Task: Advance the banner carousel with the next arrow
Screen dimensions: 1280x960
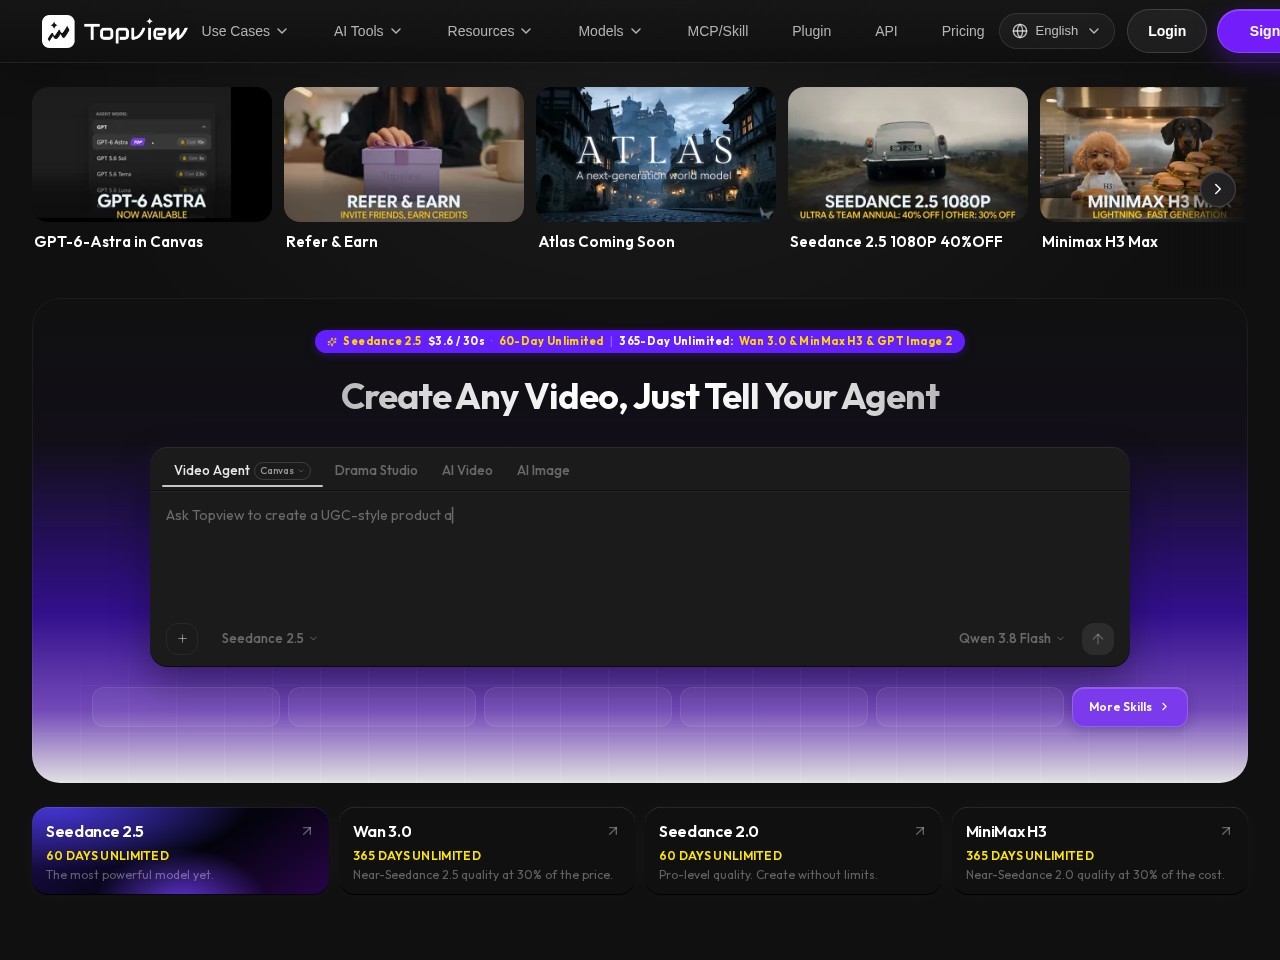Action: tap(1217, 189)
